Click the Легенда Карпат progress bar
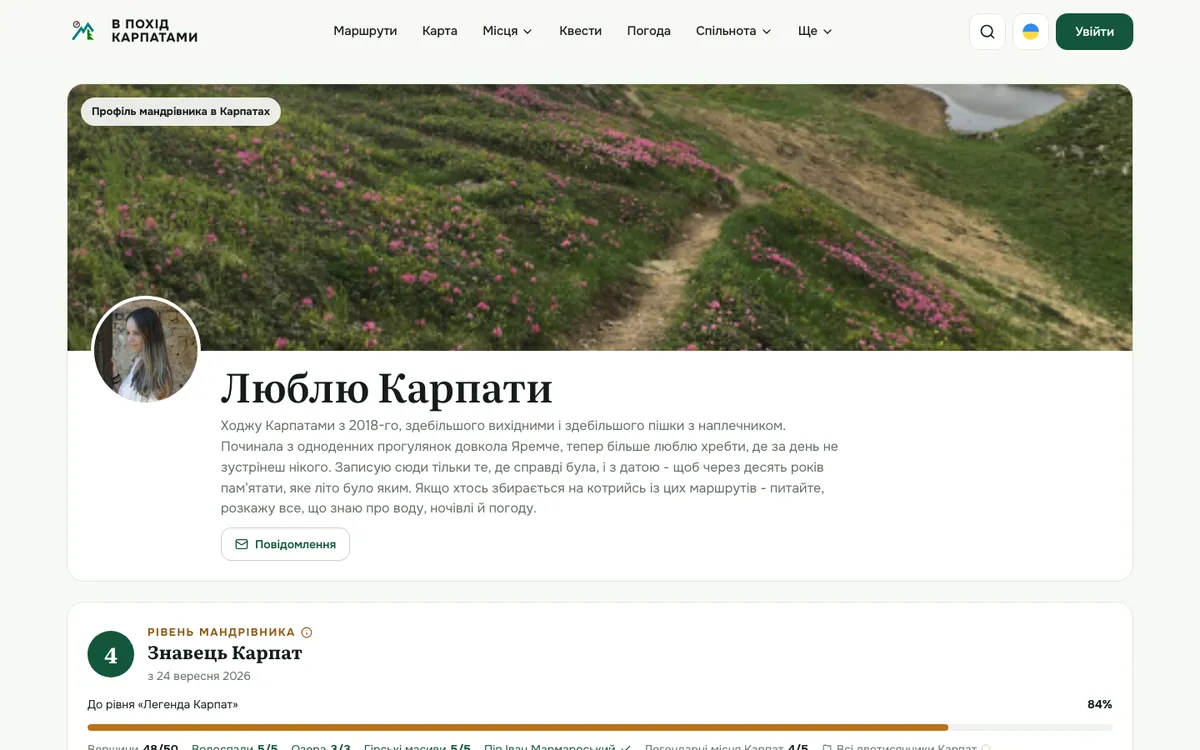This screenshot has height=750, width=1200. [600, 727]
